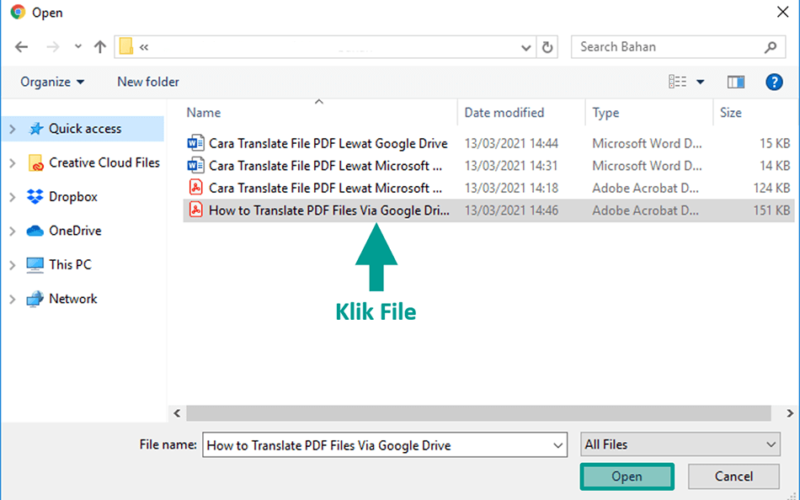Click Word icon of 14:31 document
Screen dimensions: 800x500
[196, 165]
